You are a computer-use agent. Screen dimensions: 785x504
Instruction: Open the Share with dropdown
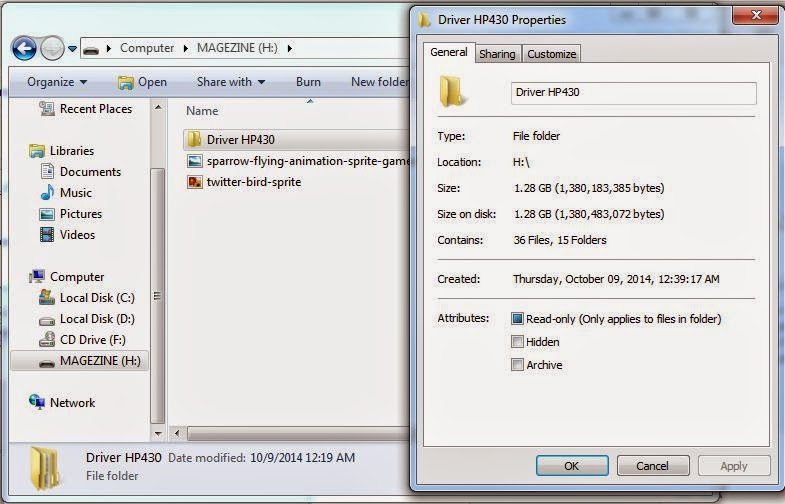click(x=231, y=82)
